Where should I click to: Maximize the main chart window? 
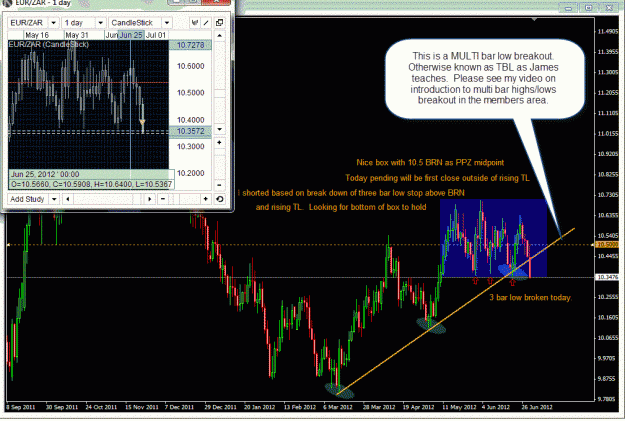click(589, 8)
